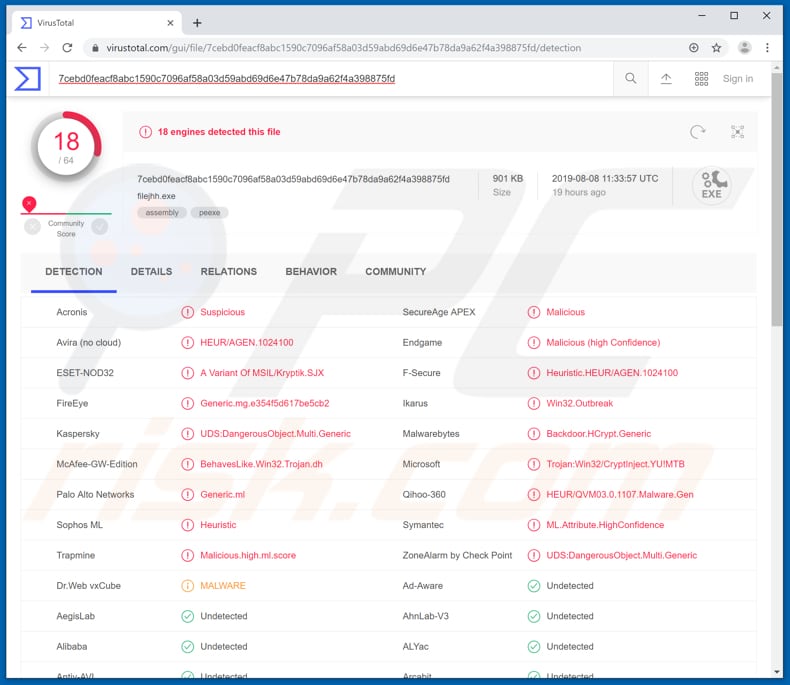
Task: Select BehavesLike.Win32.Trojan.dh McAfee result
Action: pyautogui.click(x=261, y=464)
